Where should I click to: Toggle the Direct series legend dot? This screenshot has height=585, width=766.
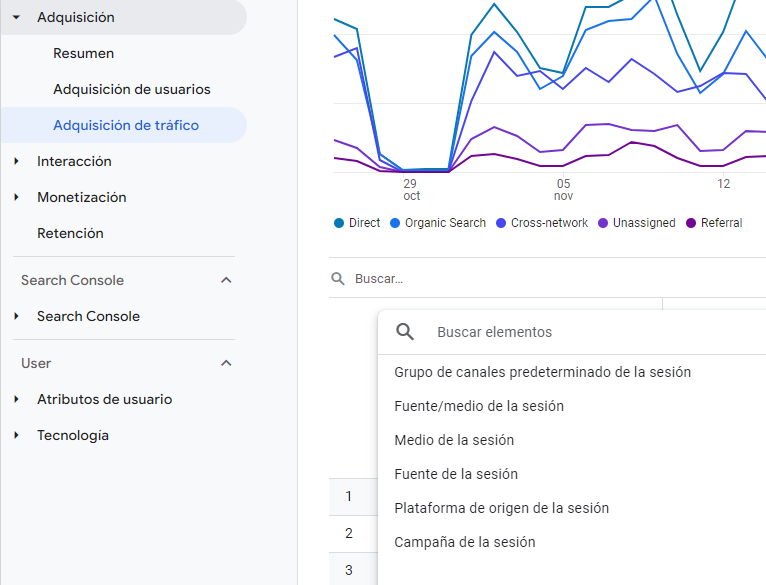pyautogui.click(x=339, y=223)
